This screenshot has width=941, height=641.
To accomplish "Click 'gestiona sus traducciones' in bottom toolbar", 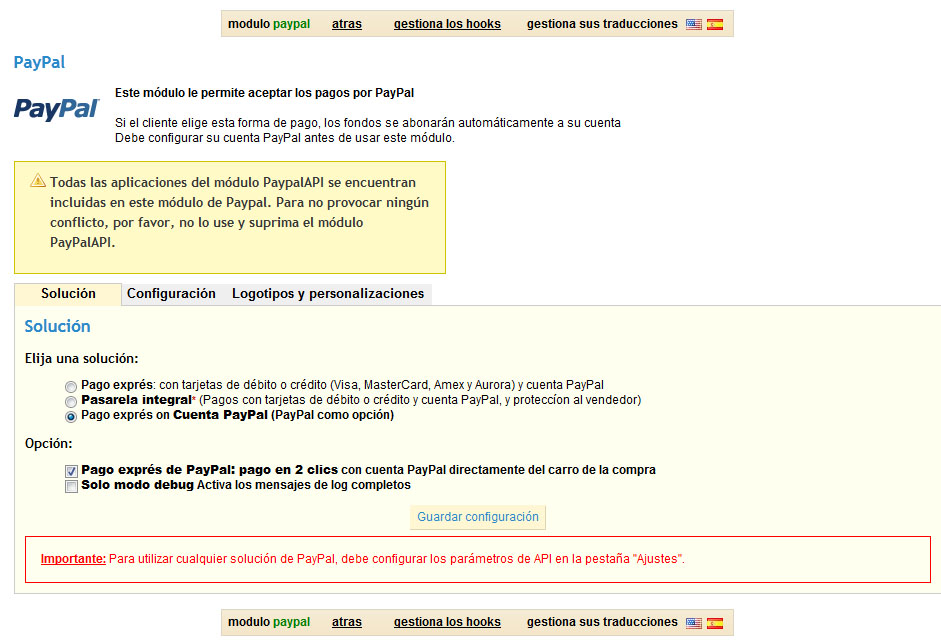I will click(x=602, y=622).
